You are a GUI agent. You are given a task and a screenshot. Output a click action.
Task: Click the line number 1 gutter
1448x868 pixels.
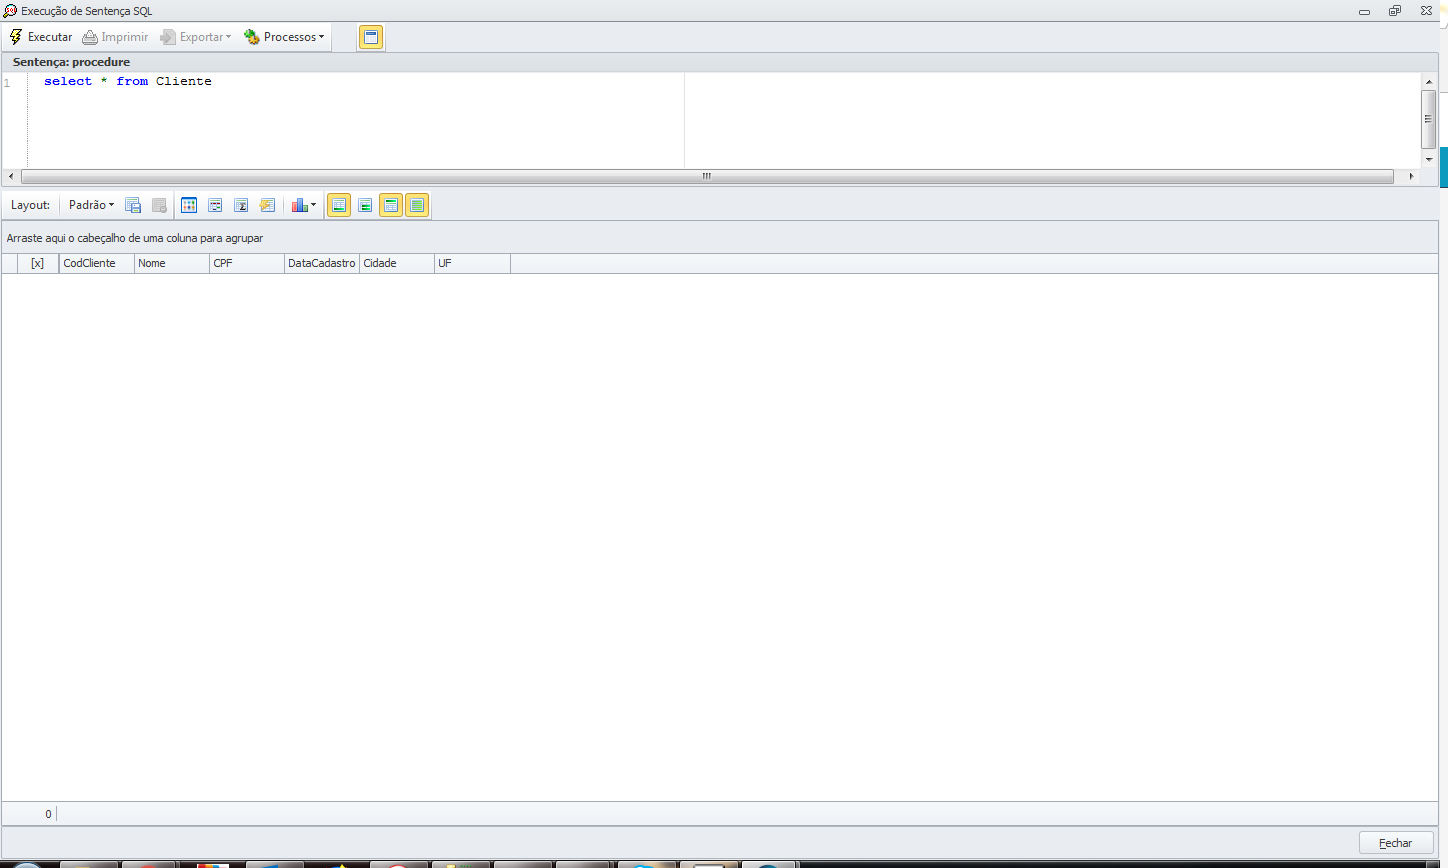tap(7, 83)
